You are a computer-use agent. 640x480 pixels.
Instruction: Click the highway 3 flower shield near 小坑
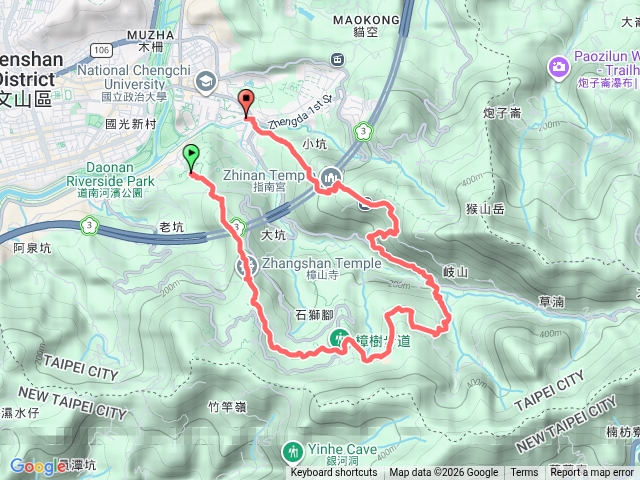(363, 131)
